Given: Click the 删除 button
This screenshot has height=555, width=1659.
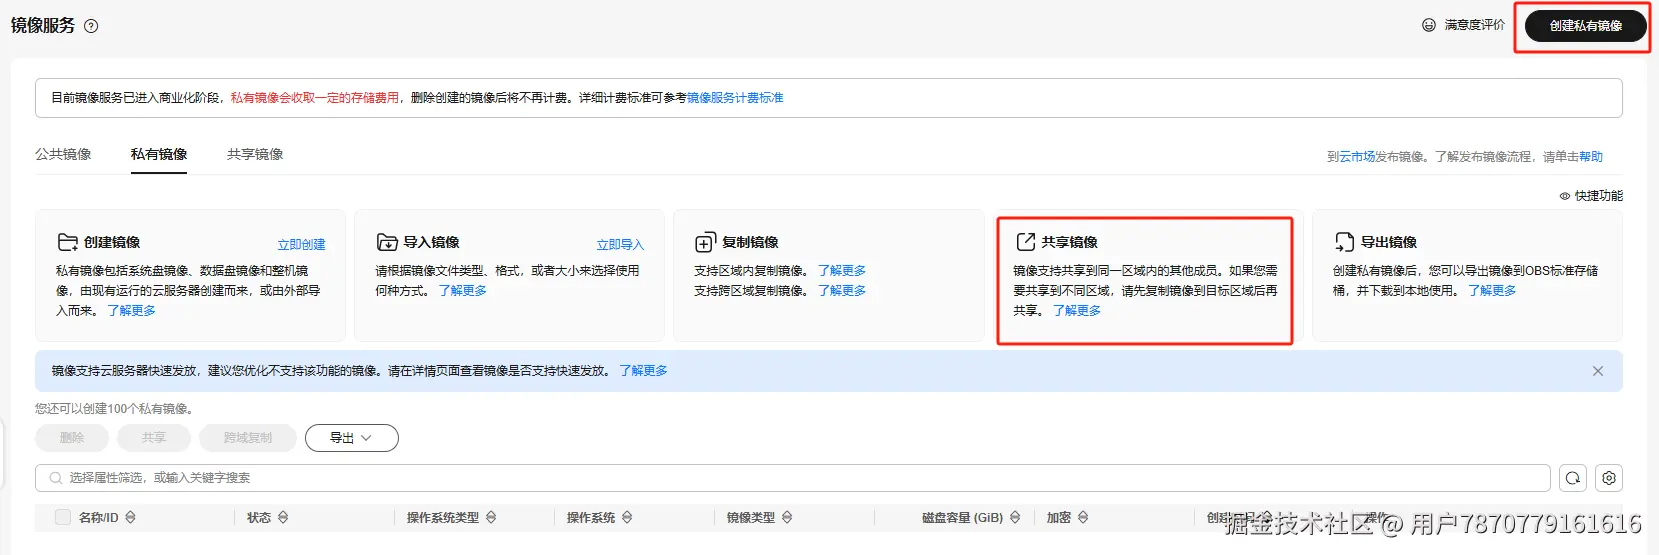Looking at the screenshot, I should (x=72, y=438).
